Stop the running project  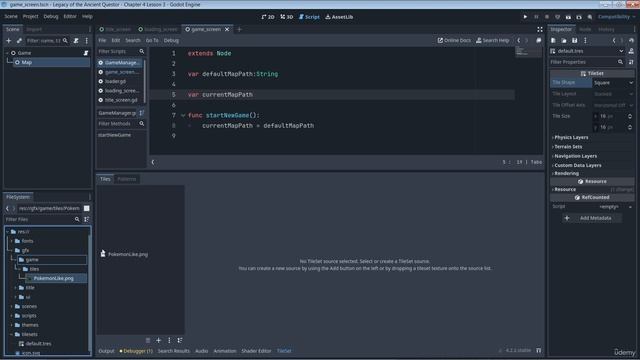[547, 17]
